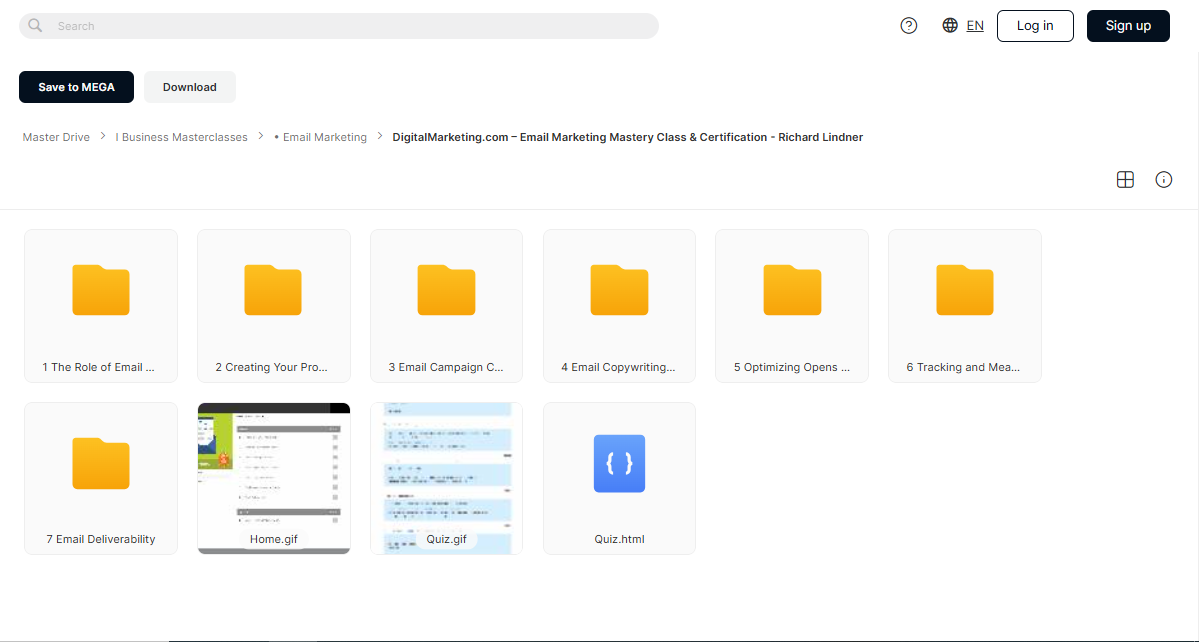Open folder icon '3 Email Campaign C...'
Viewport: 1199px width, 642px height.
click(447, 290)
